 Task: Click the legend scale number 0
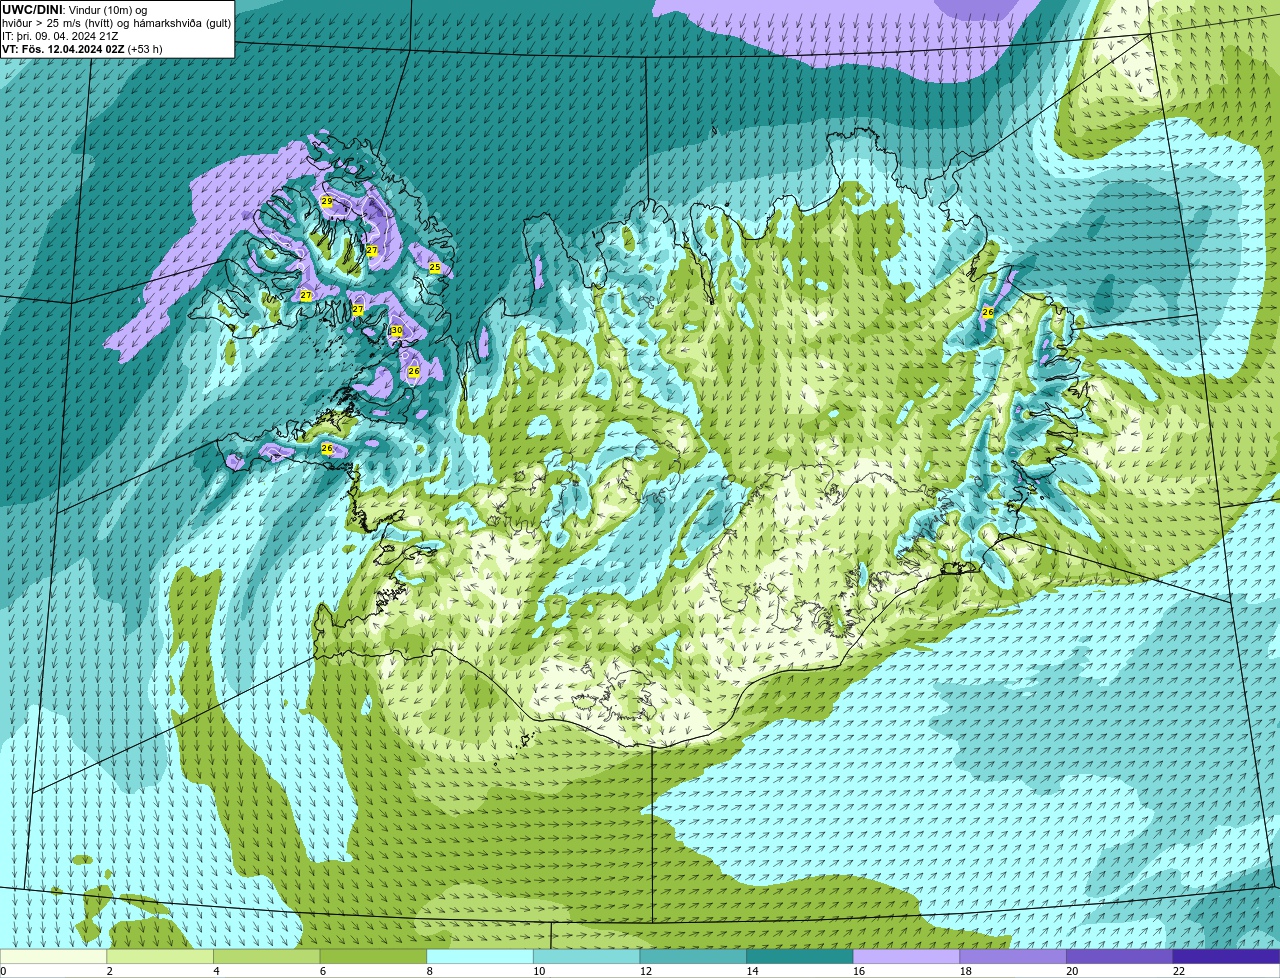[x=3, y=971]
